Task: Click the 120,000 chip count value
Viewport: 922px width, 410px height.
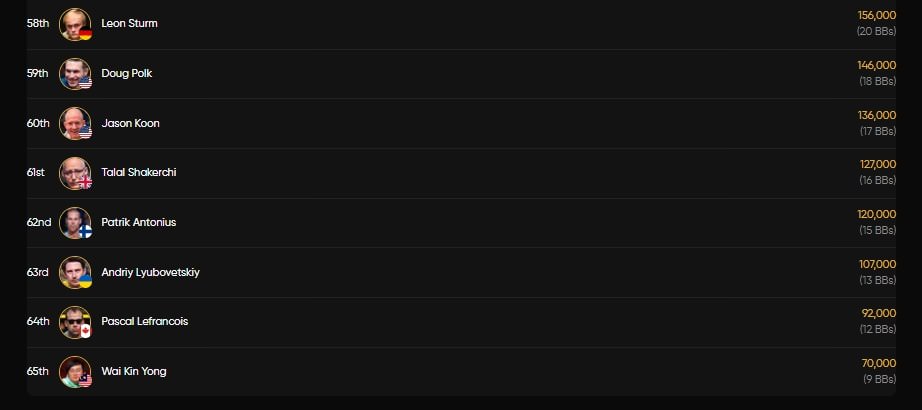Action: tap(877, 214)
